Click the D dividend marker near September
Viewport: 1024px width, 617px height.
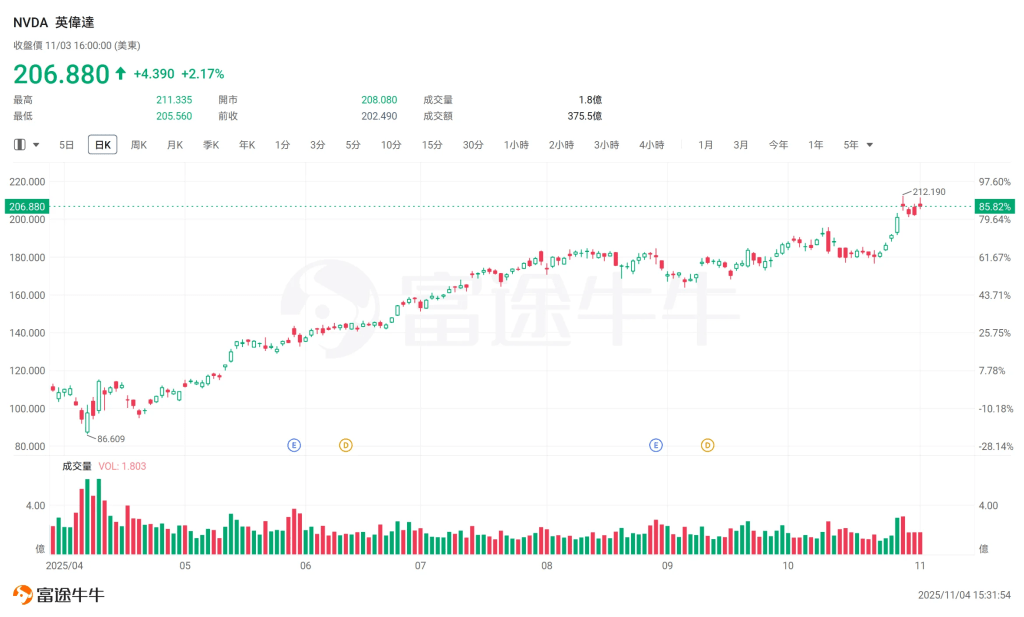click(707, 445)
